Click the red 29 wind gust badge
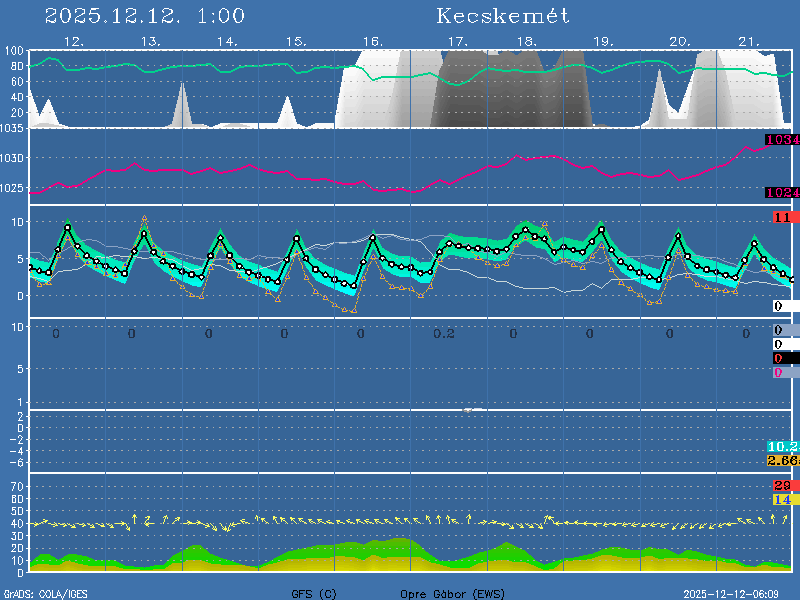The height and width of the screenshot is (600, 800). pos(783,485)
